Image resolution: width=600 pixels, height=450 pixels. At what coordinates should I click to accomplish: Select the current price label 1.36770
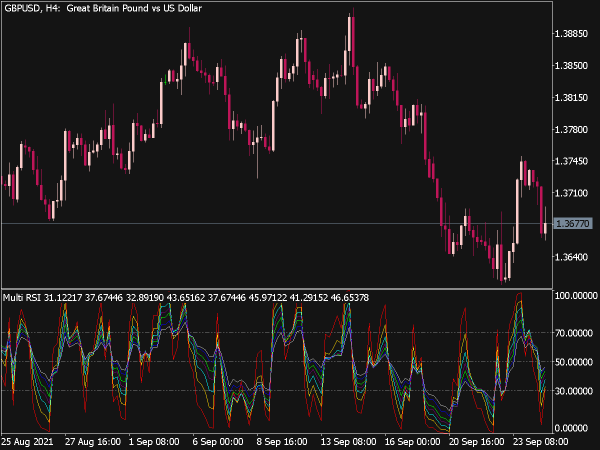tap(572, 223)
